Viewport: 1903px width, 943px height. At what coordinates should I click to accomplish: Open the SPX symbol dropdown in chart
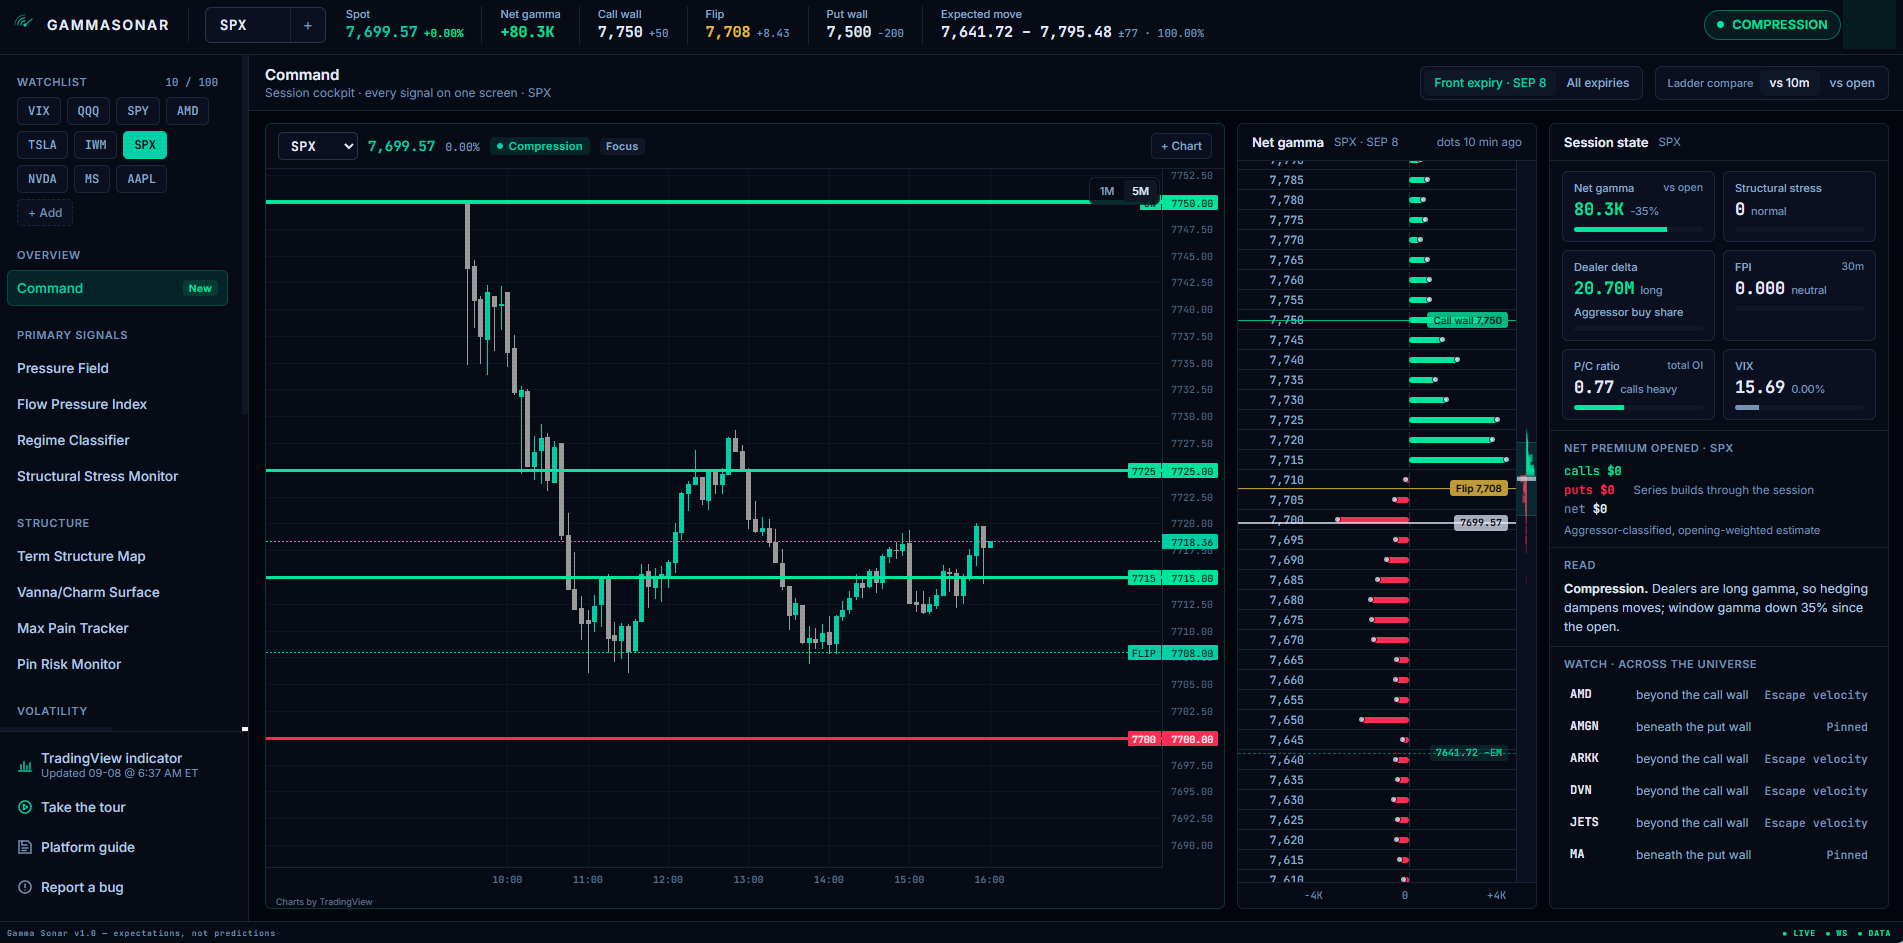[x=318, y=146]
